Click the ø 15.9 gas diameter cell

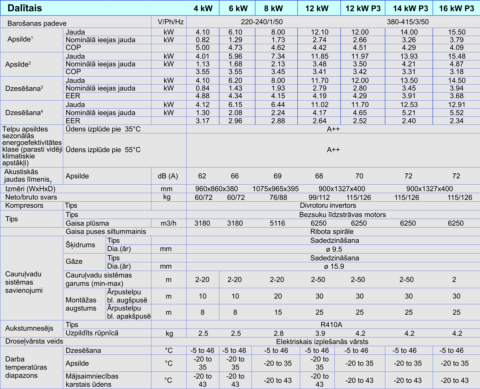point(334,266)
